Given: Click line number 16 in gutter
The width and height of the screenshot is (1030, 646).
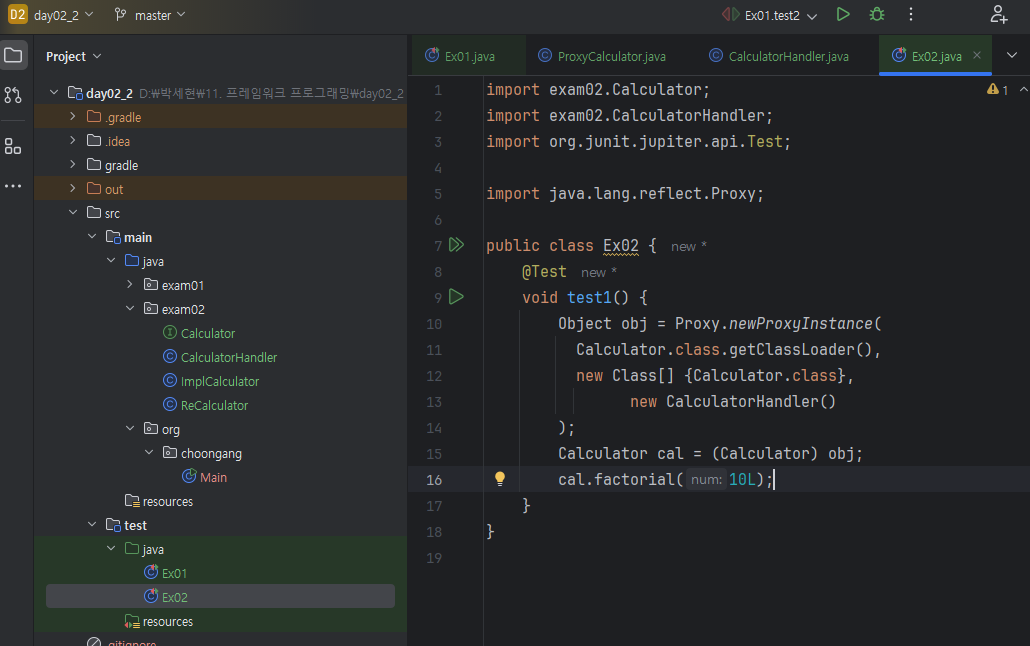Looking at the screenshot, I should click(434, 480).
